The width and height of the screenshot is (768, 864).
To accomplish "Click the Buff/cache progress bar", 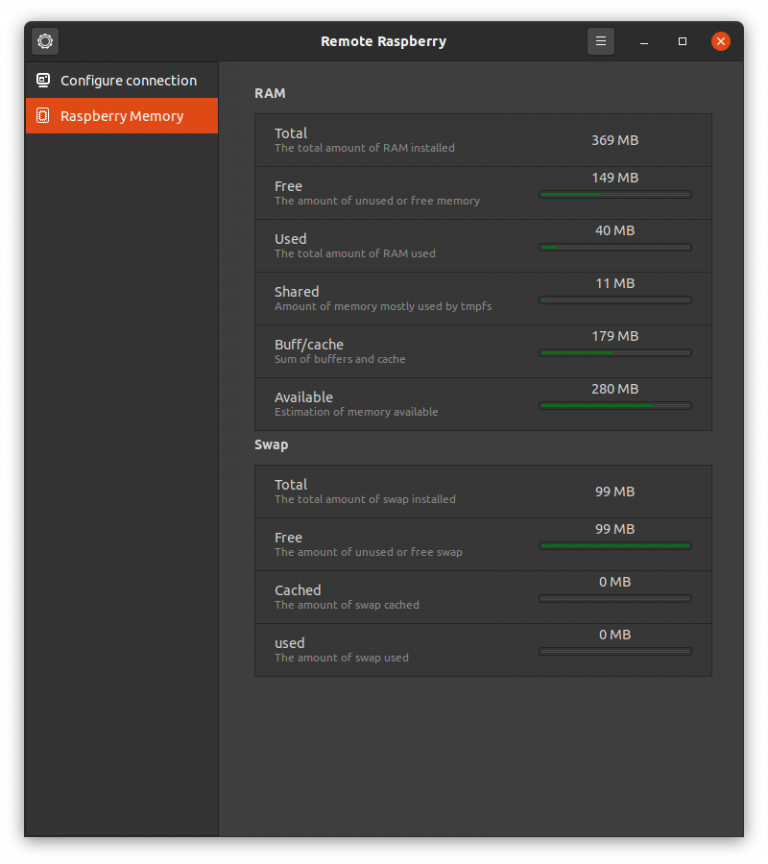I will [615, 353].
